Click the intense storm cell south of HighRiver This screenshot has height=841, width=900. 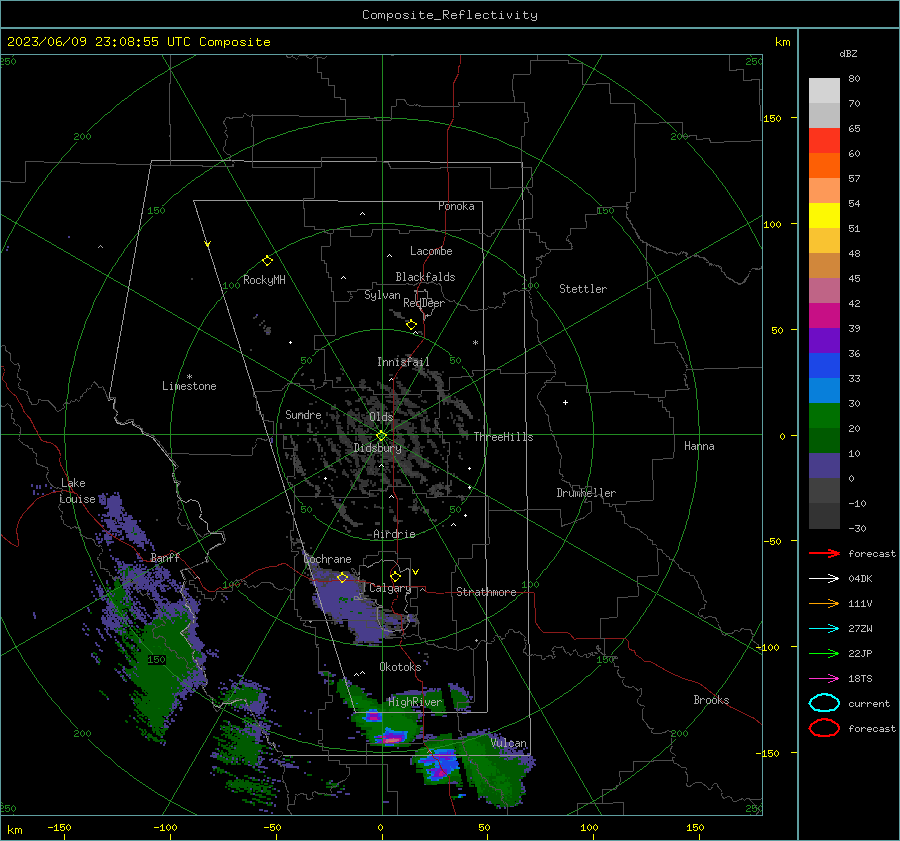pos(391,736)
